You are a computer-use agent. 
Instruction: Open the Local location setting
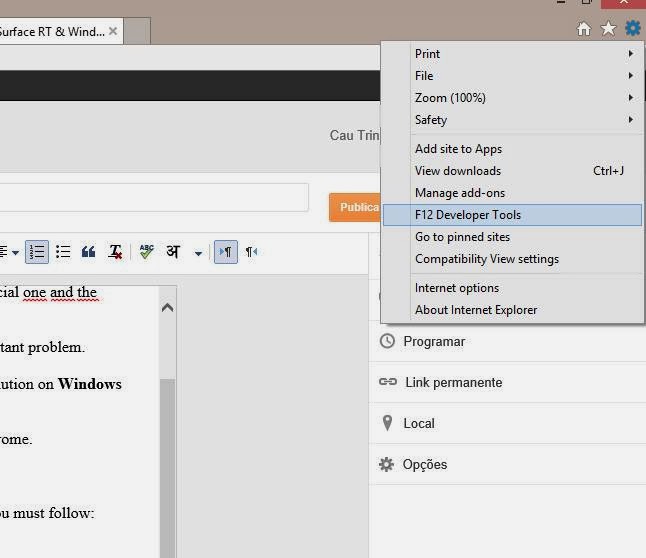(507, 423)
